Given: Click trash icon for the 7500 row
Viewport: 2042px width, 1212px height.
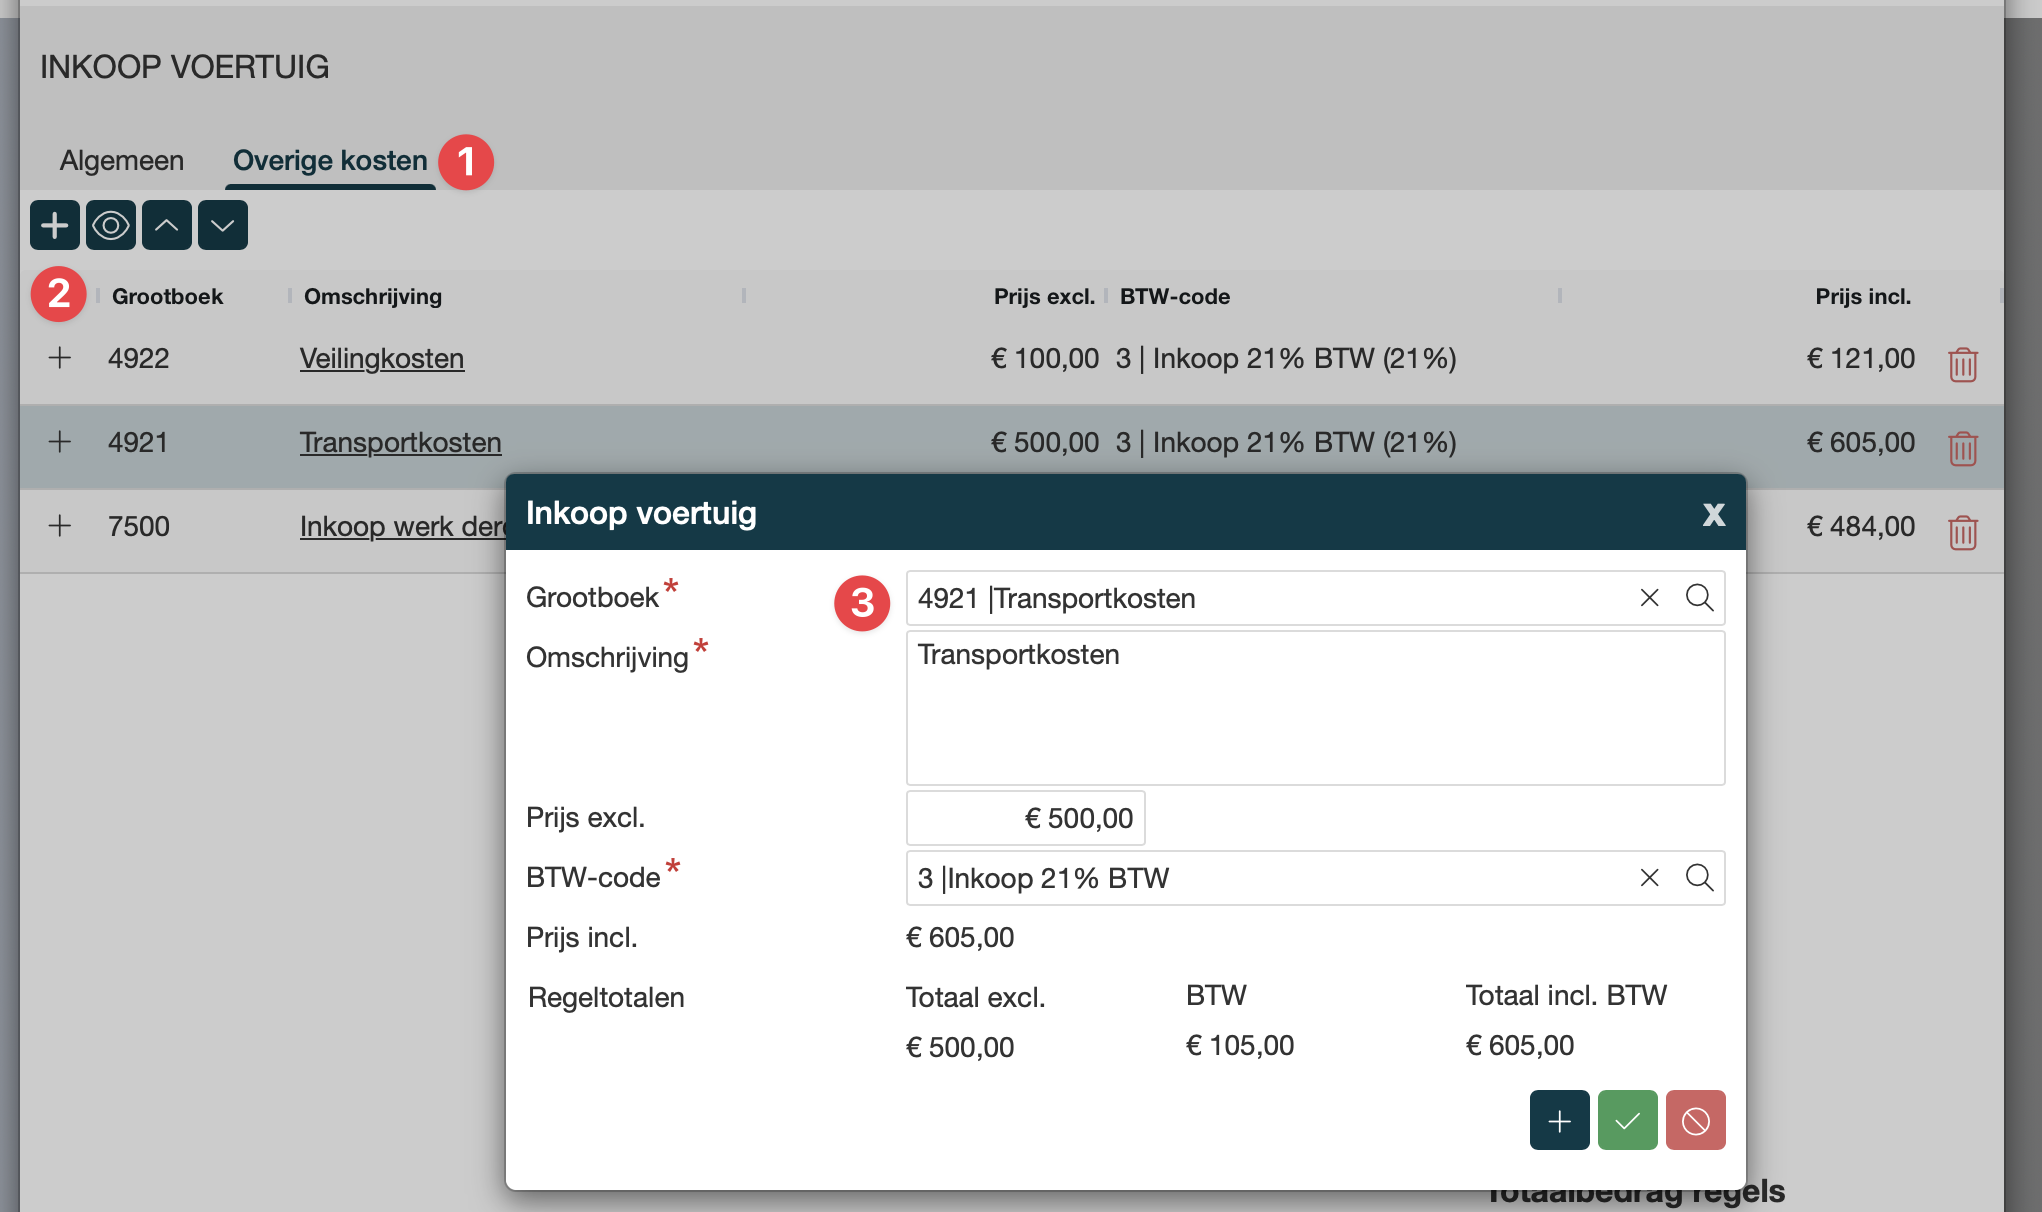Looking at the screenshot, I should (x=1962, y=532).
